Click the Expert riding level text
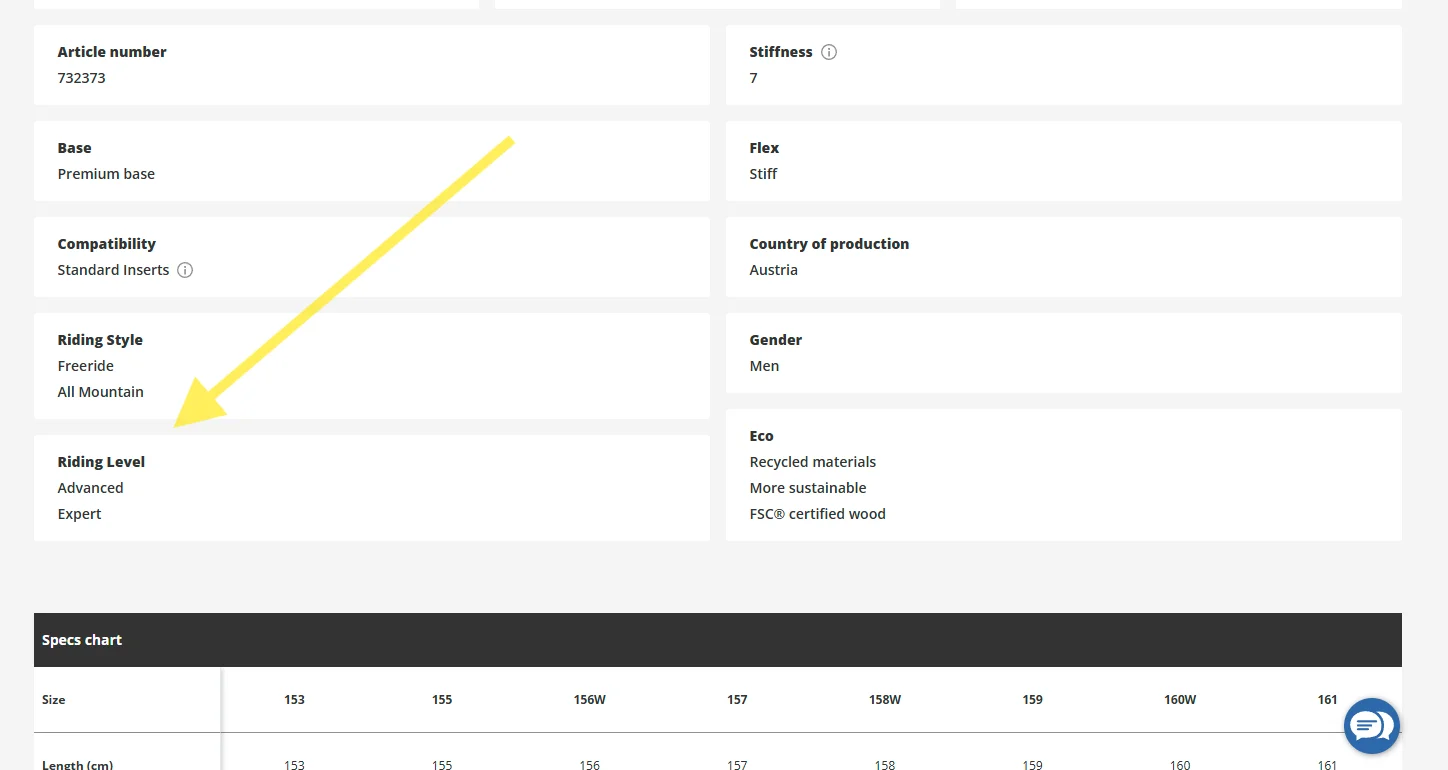1448x770 pixels. click(x=79, y=514)
